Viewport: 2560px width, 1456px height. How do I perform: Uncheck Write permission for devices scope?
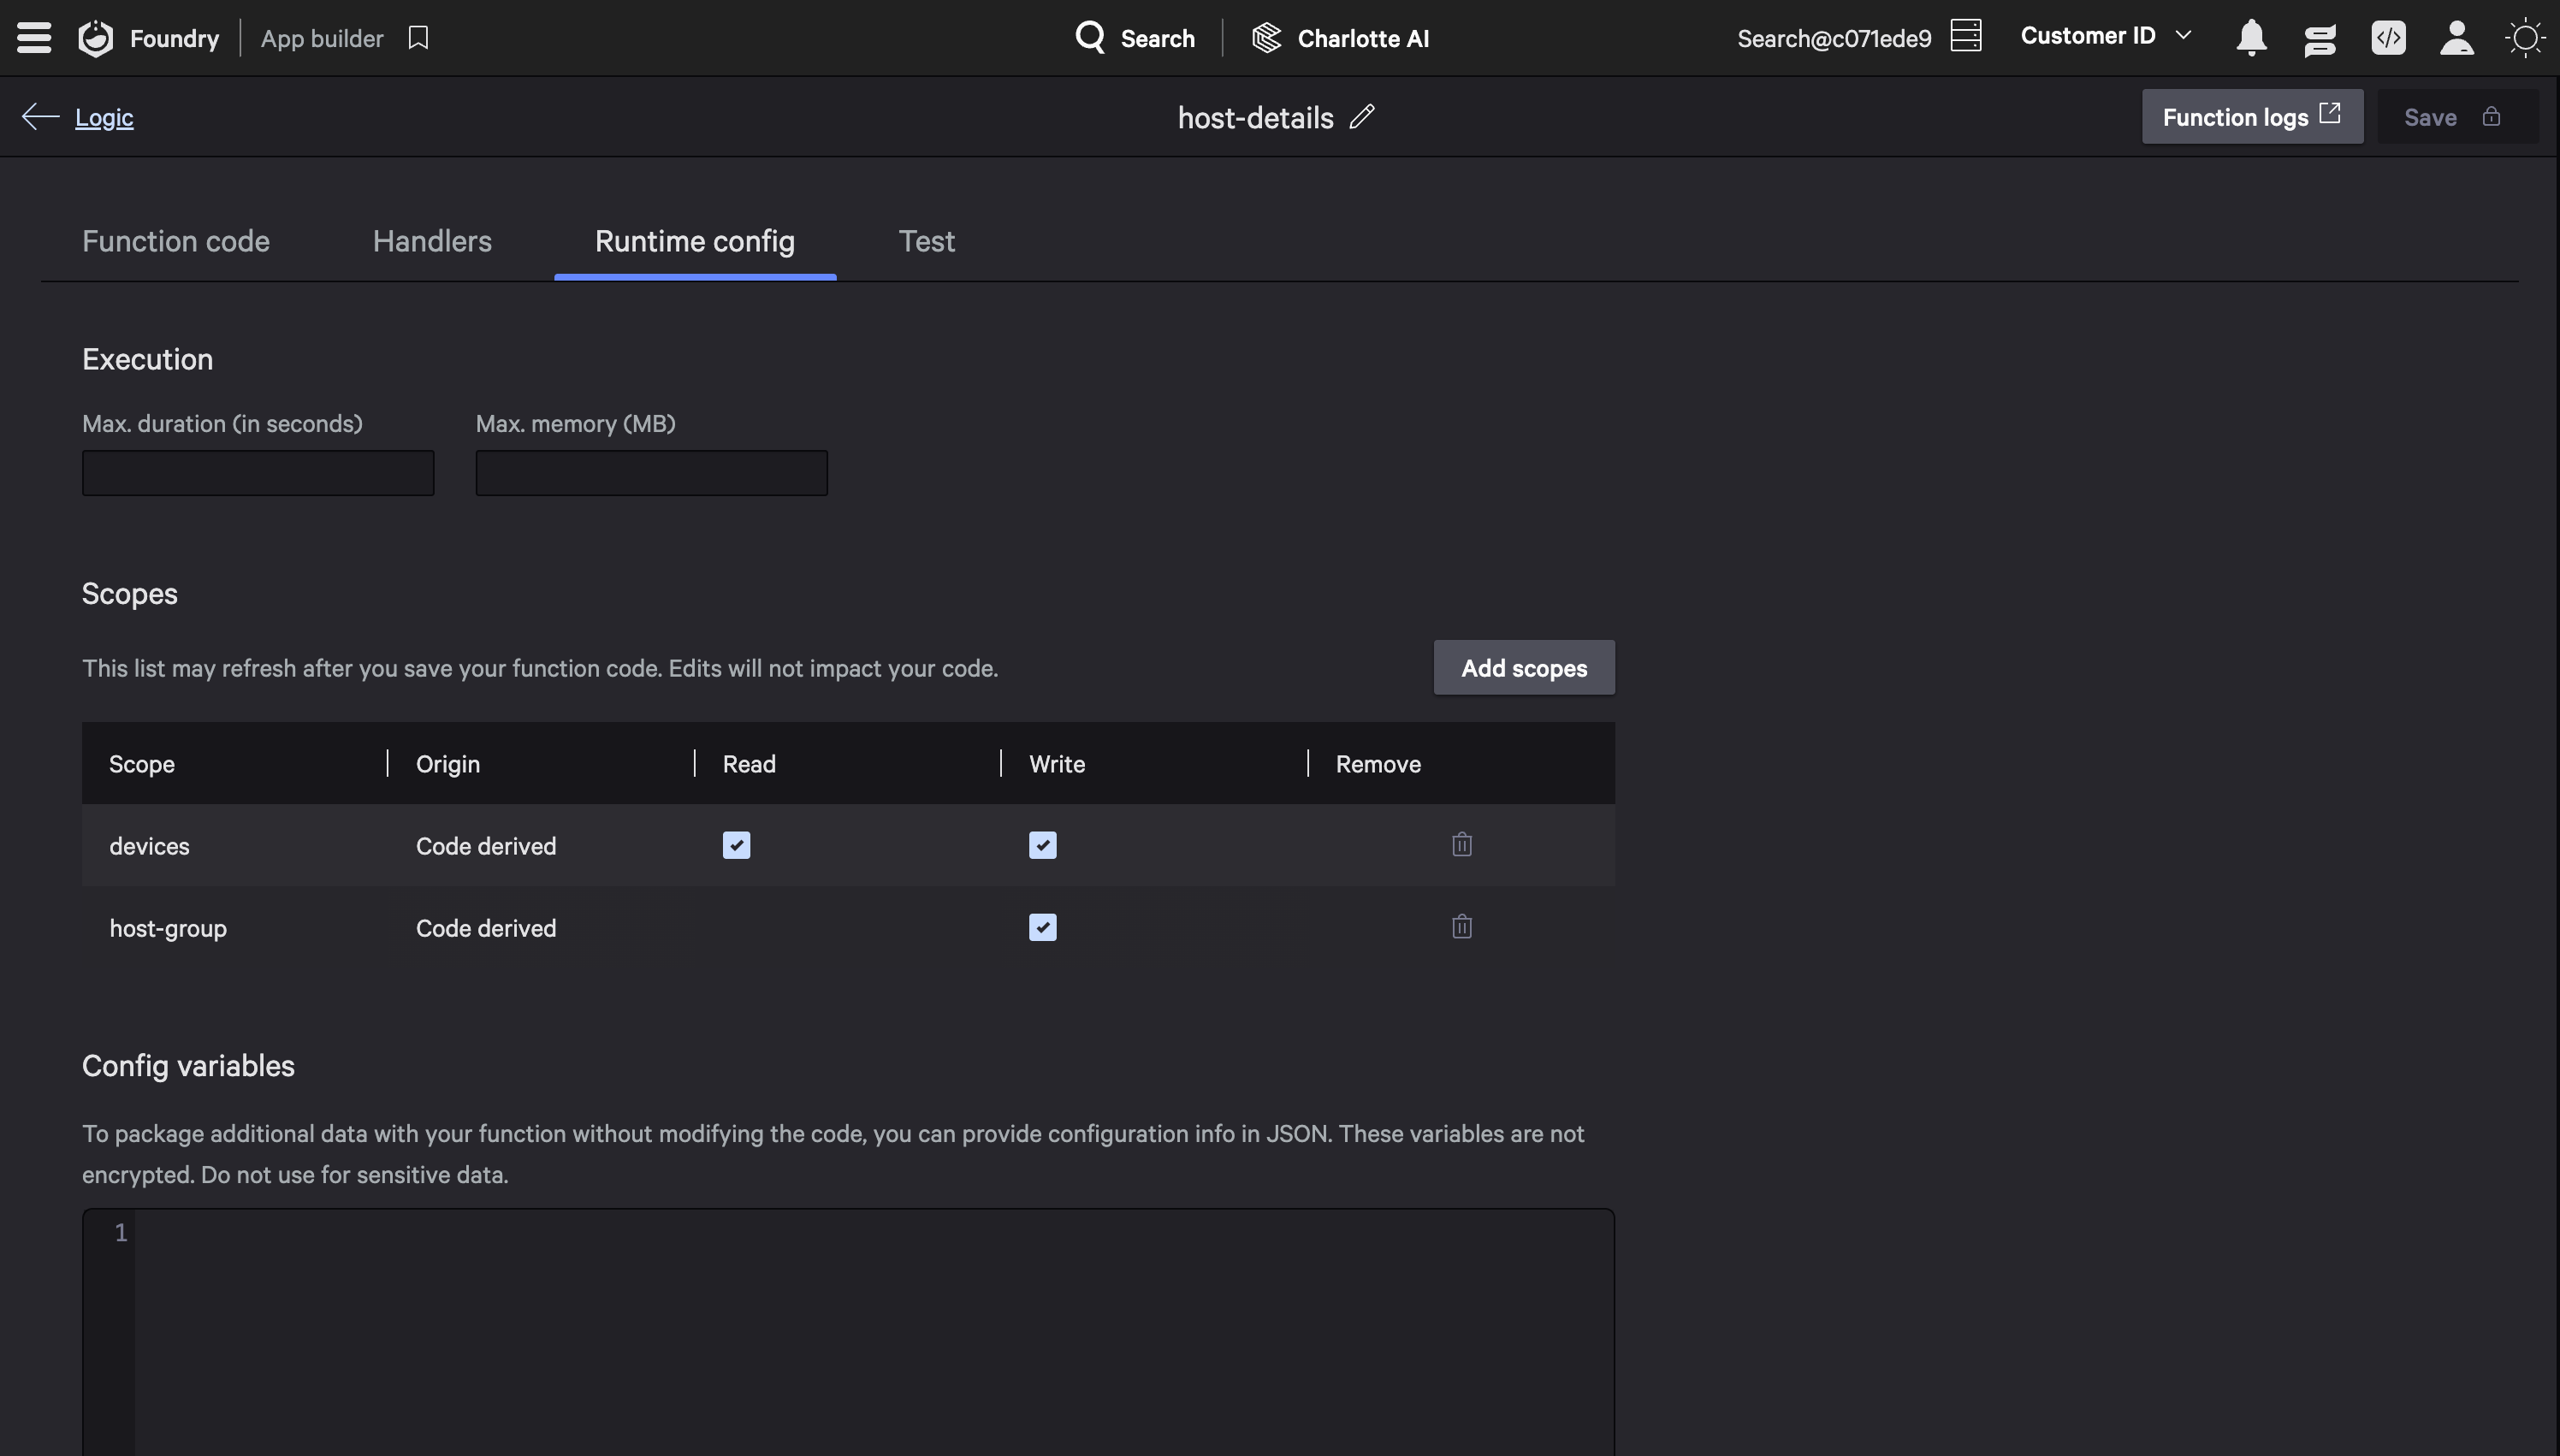1042,845
